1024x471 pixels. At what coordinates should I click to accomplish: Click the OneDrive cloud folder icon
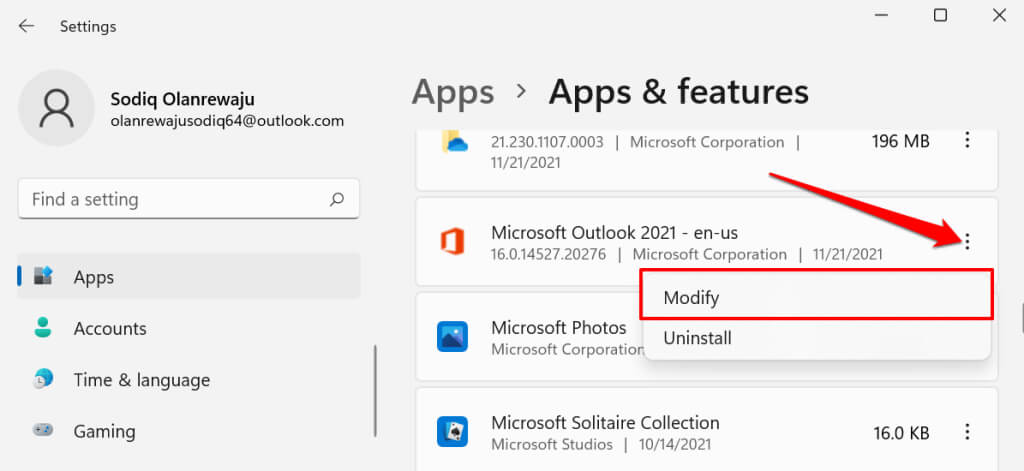click(453, 143)
